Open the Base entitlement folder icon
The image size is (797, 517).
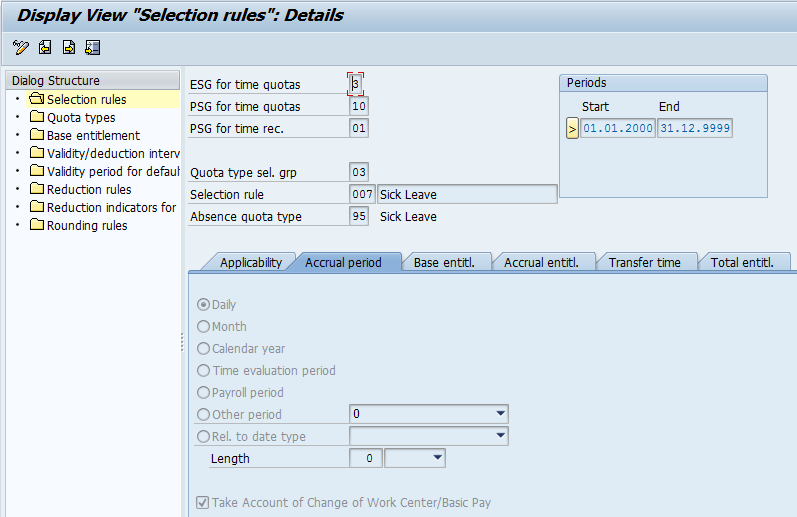[x=37, y=136]
